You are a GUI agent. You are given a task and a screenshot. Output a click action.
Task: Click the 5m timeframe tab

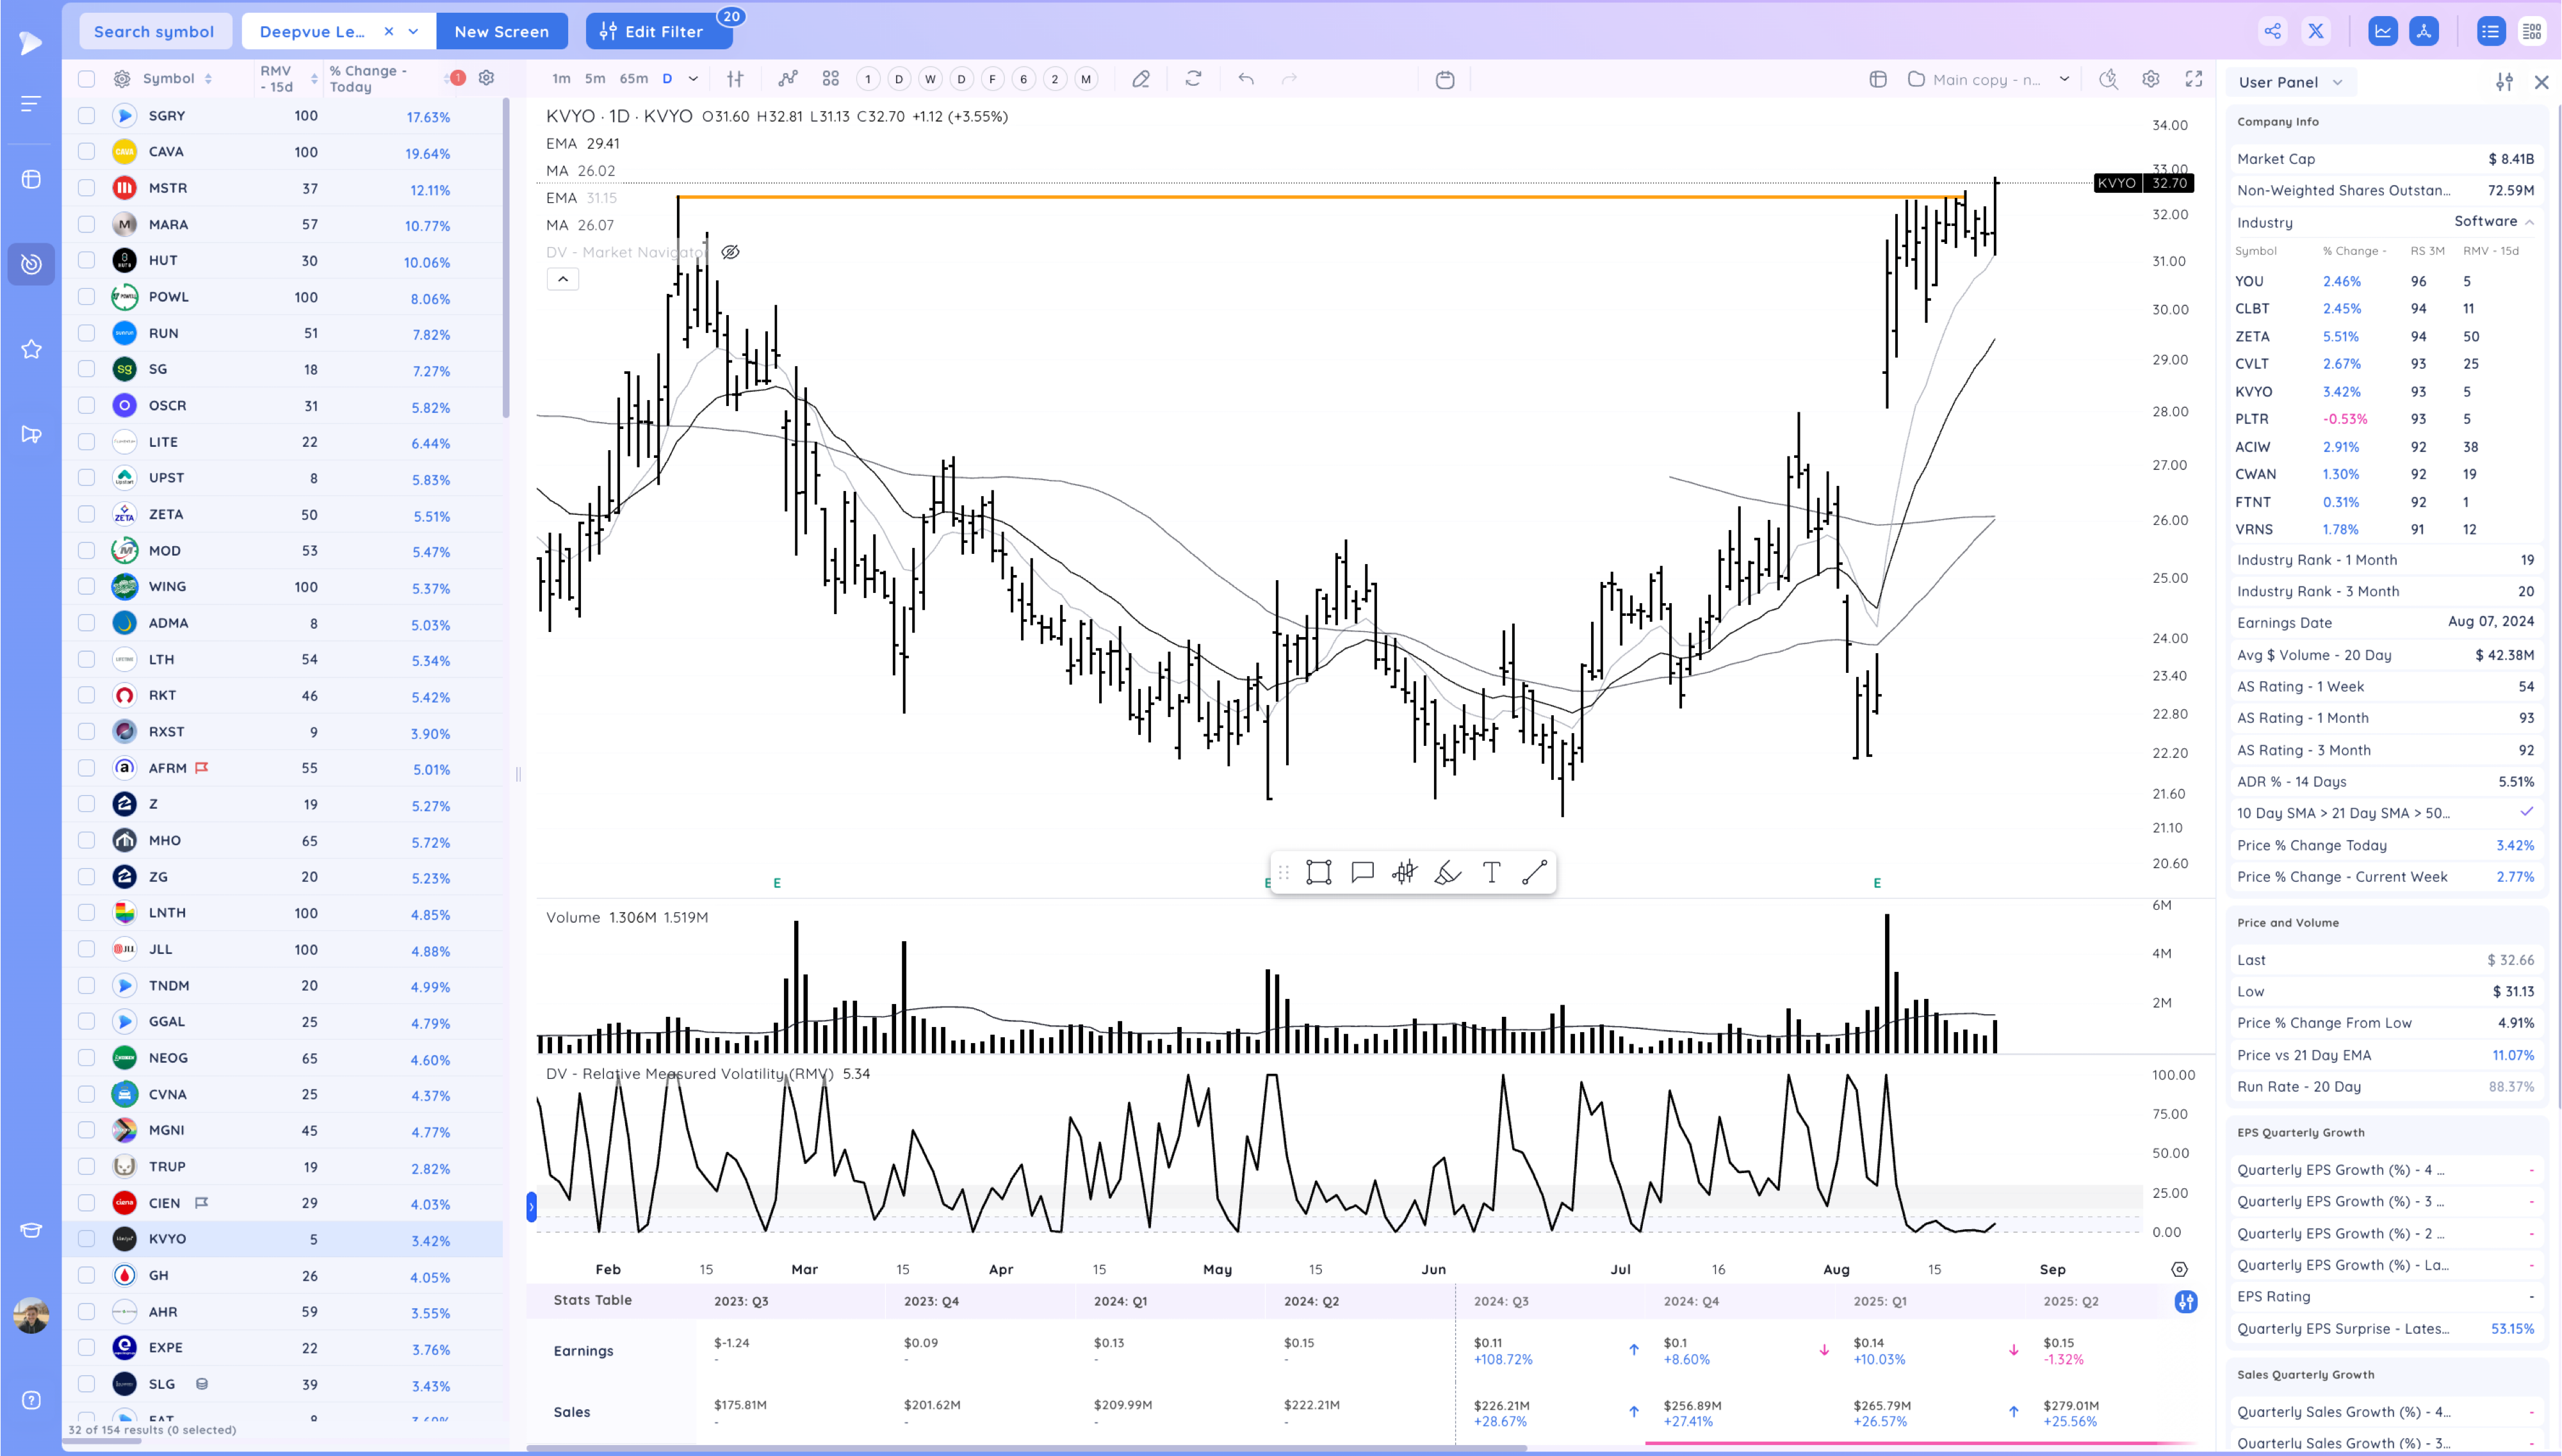[x=595, y=79]
